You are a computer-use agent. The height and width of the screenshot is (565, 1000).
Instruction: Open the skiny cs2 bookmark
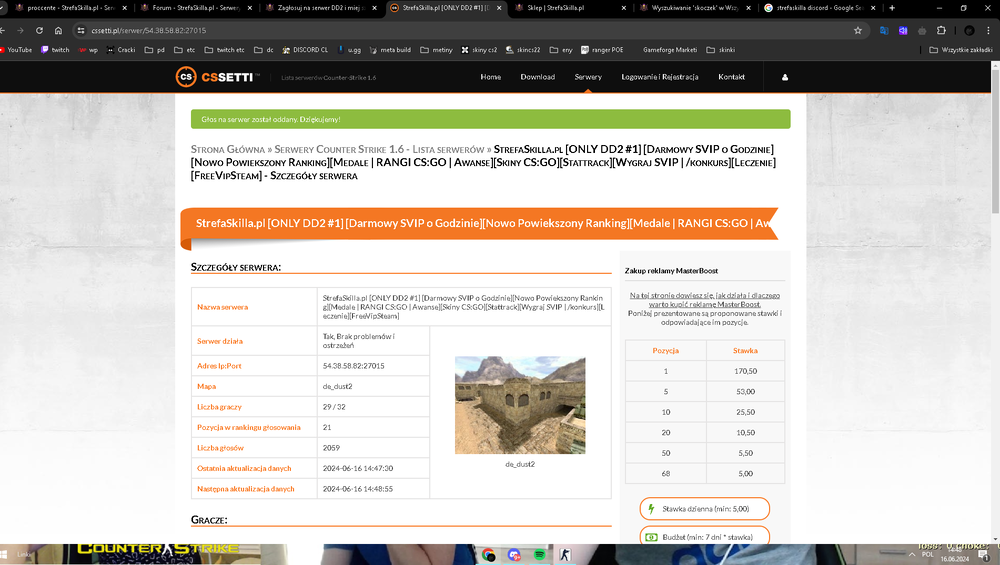[479, 50]
